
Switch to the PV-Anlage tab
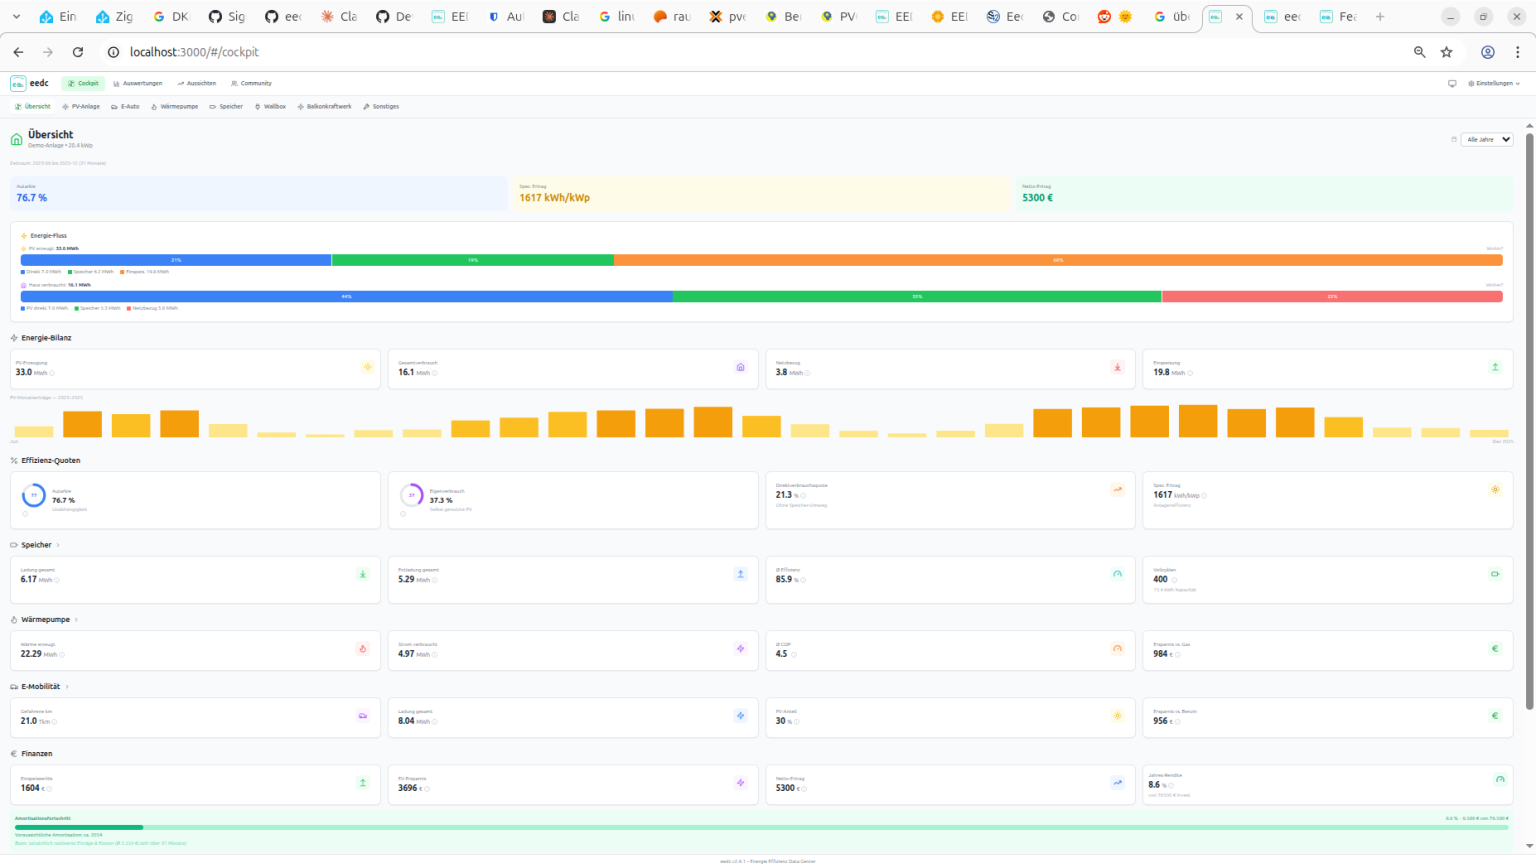click(x=81, y=107)
